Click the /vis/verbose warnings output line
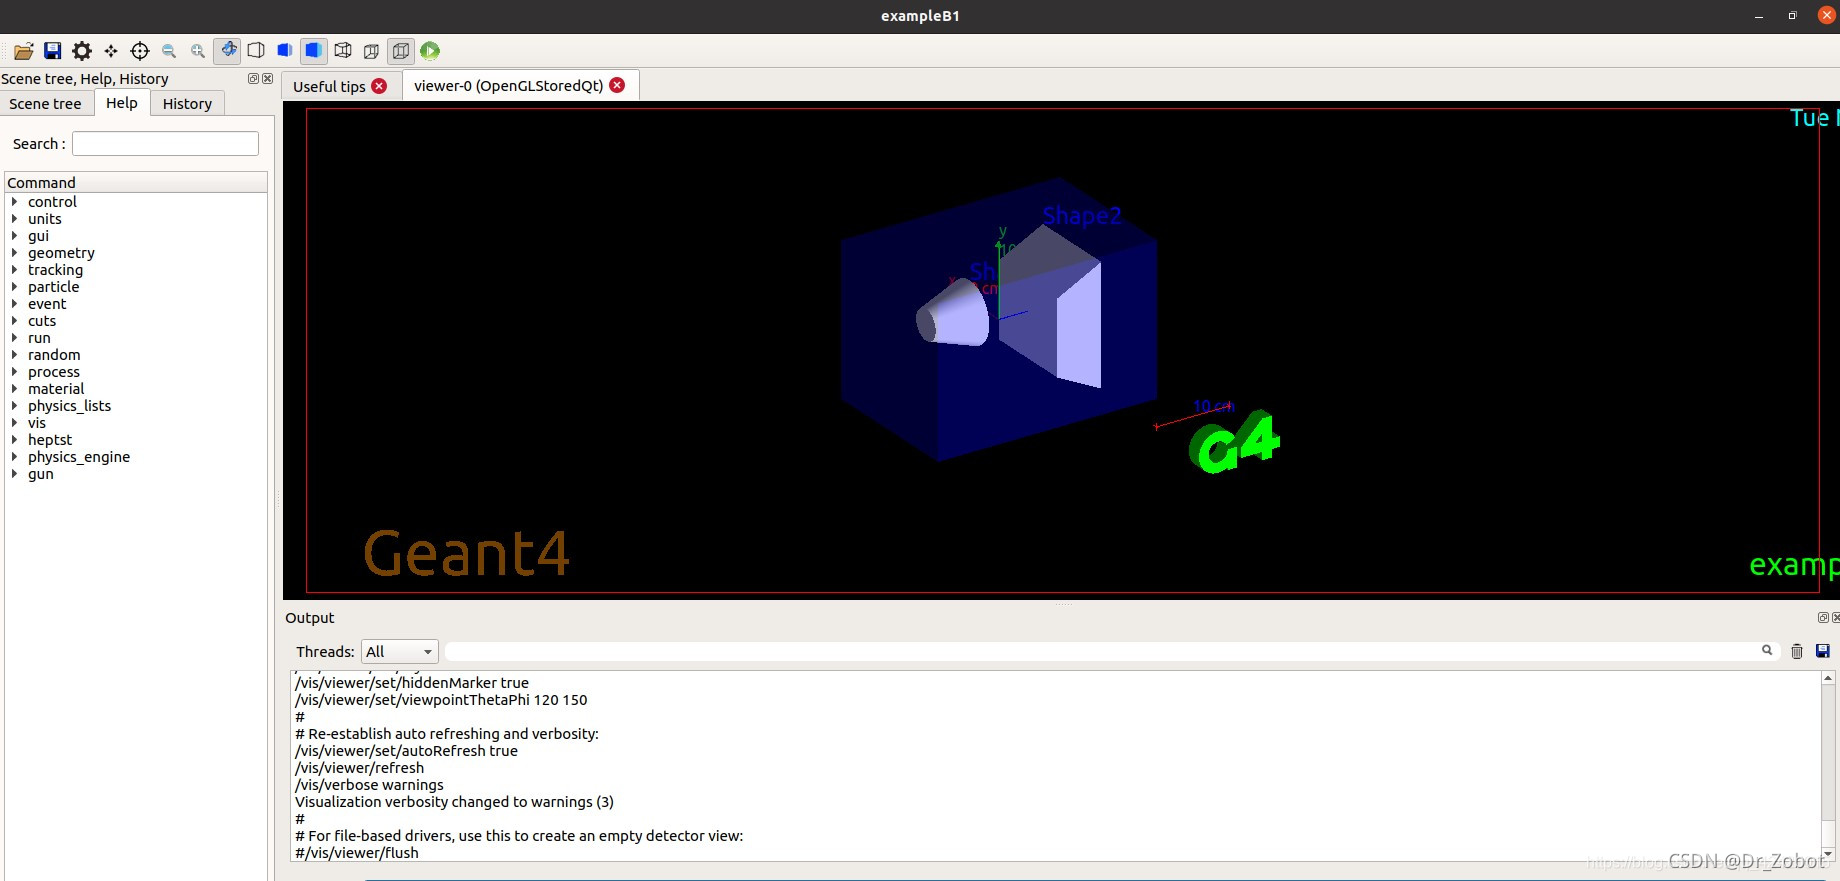 (369, 785)
